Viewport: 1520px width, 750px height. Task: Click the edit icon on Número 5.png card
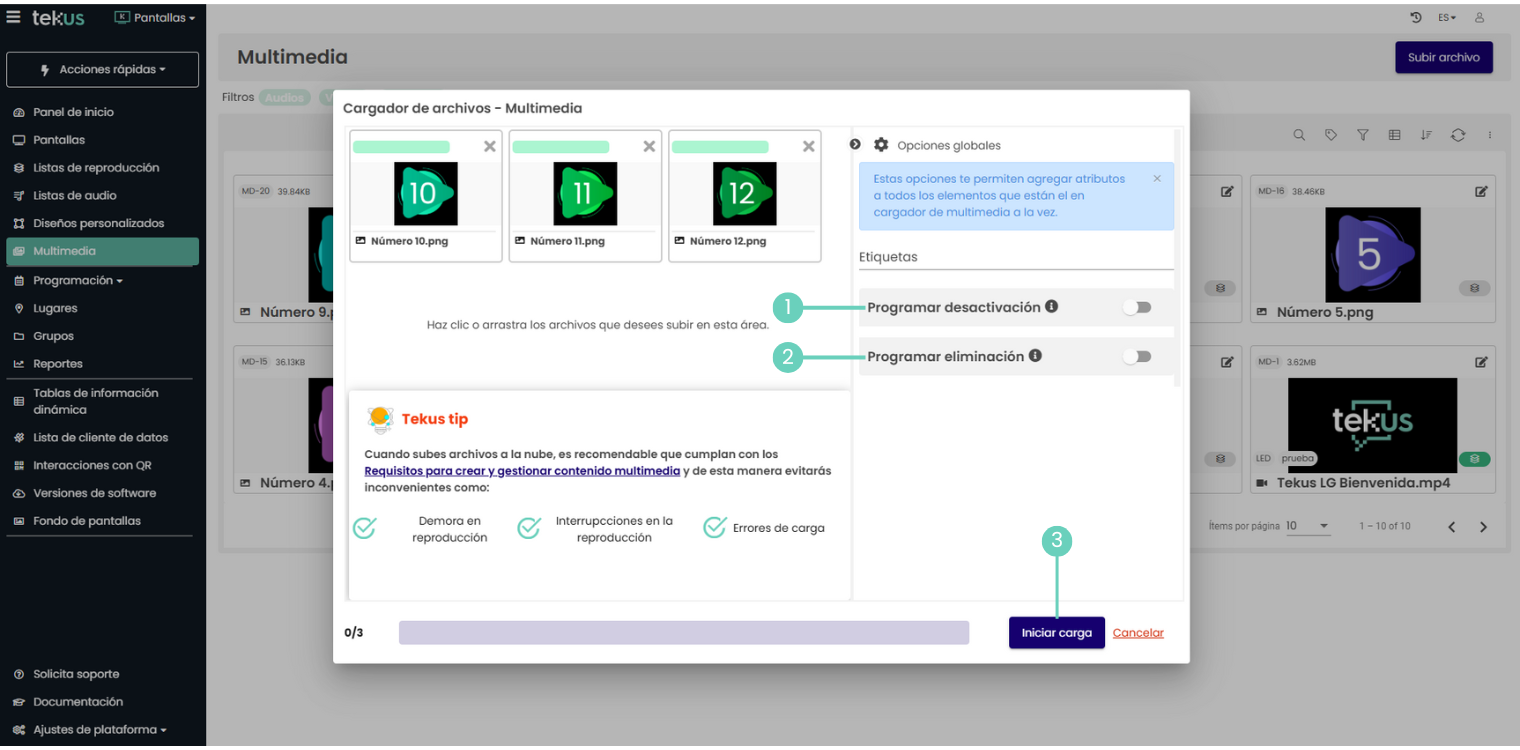pyautogui.click(x=1481, y=192)
